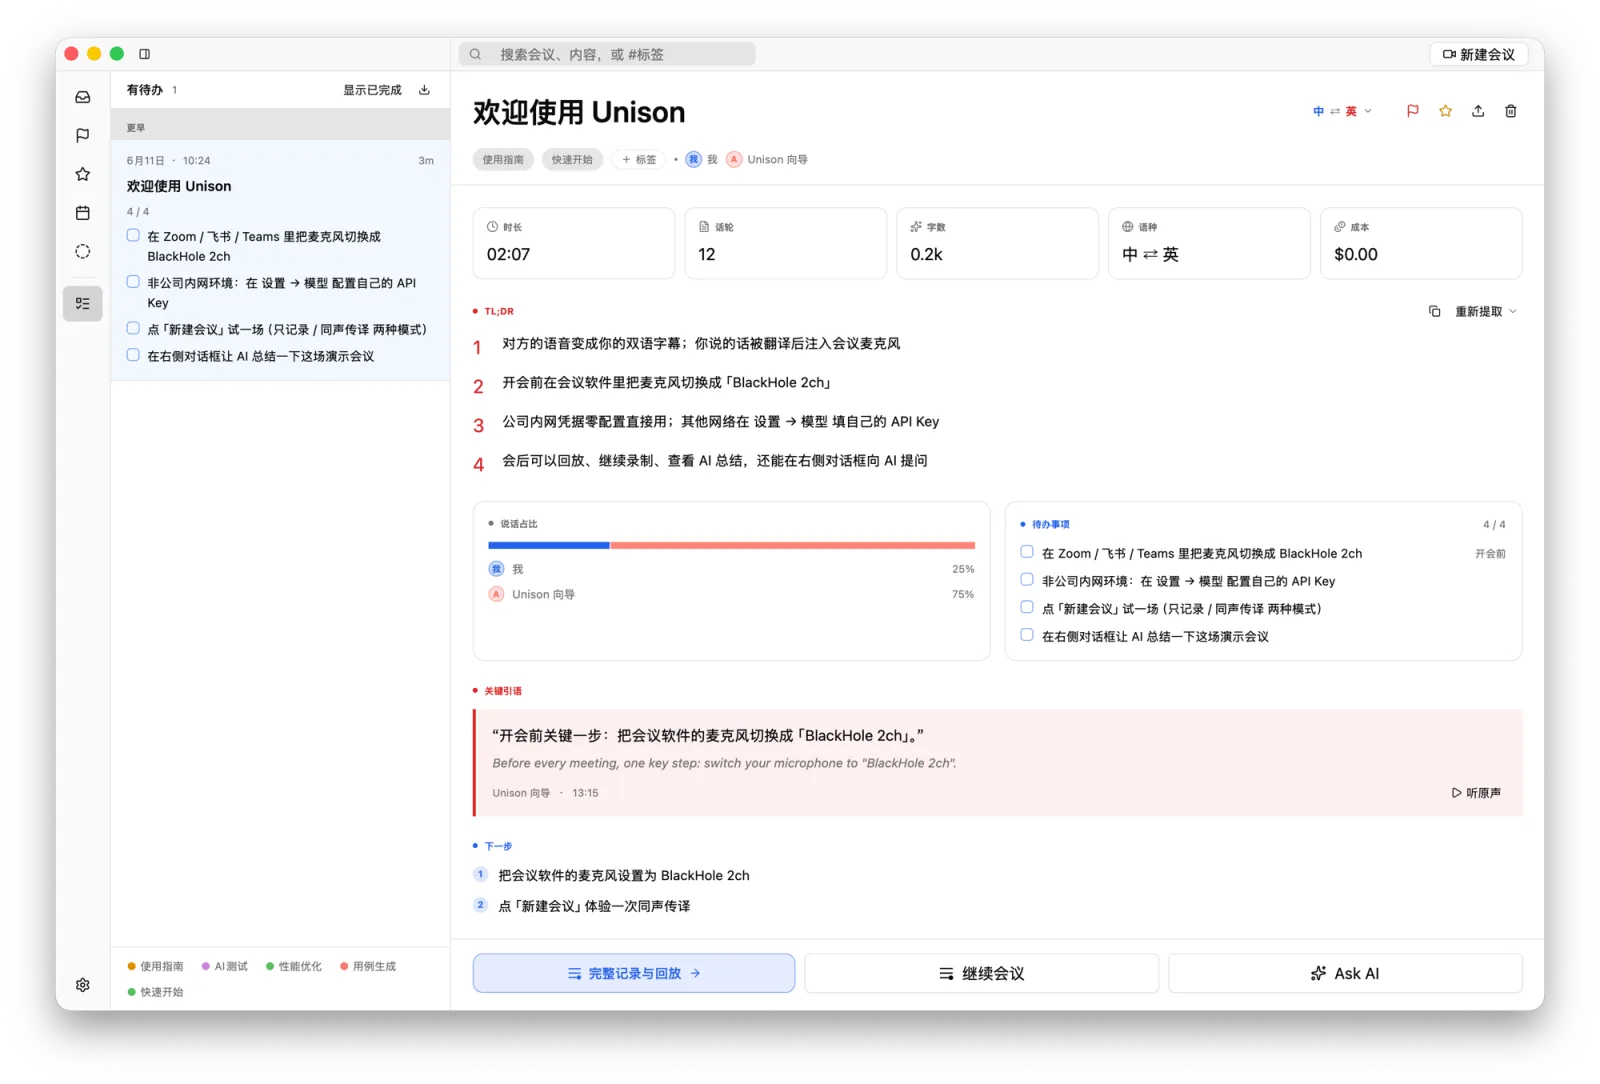Filter by 性能优化 tag at sidebar bottom
Image resolution: width=1600 pixels, height=1084 pixels.
coord(294,966)
